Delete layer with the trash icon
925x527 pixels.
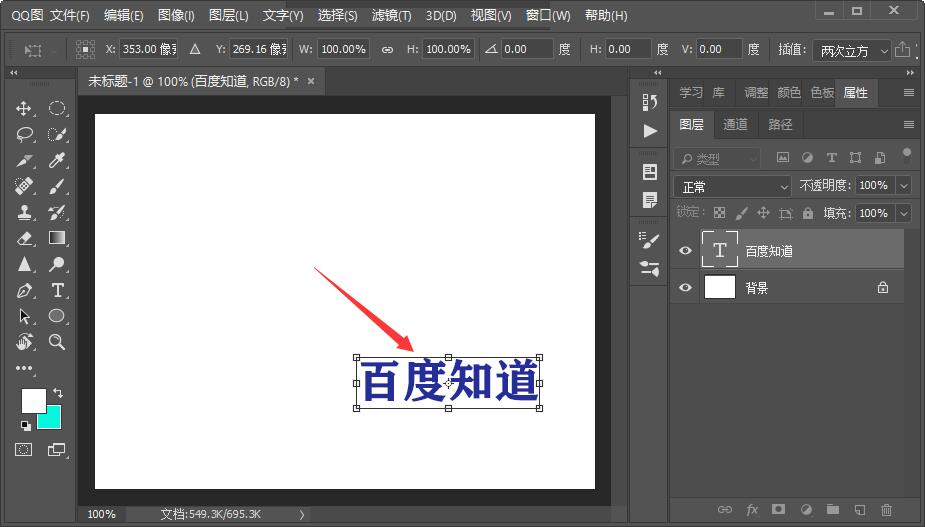click(886, 510)
